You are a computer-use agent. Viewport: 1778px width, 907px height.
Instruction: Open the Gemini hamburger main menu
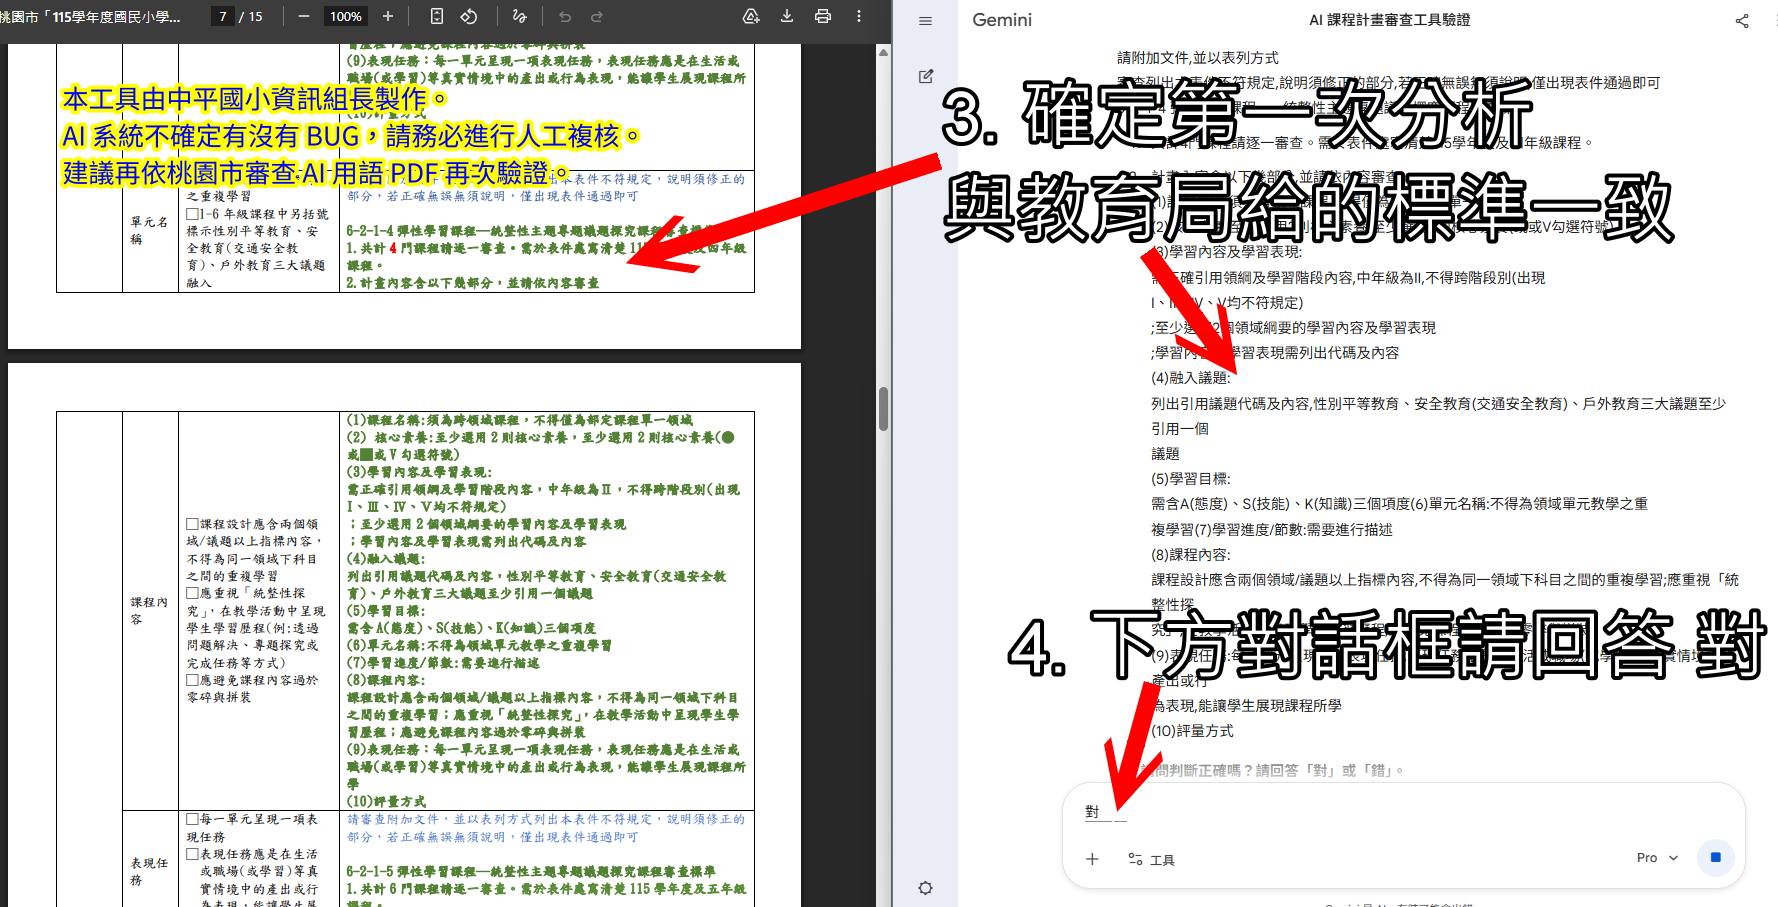(926, 21)
